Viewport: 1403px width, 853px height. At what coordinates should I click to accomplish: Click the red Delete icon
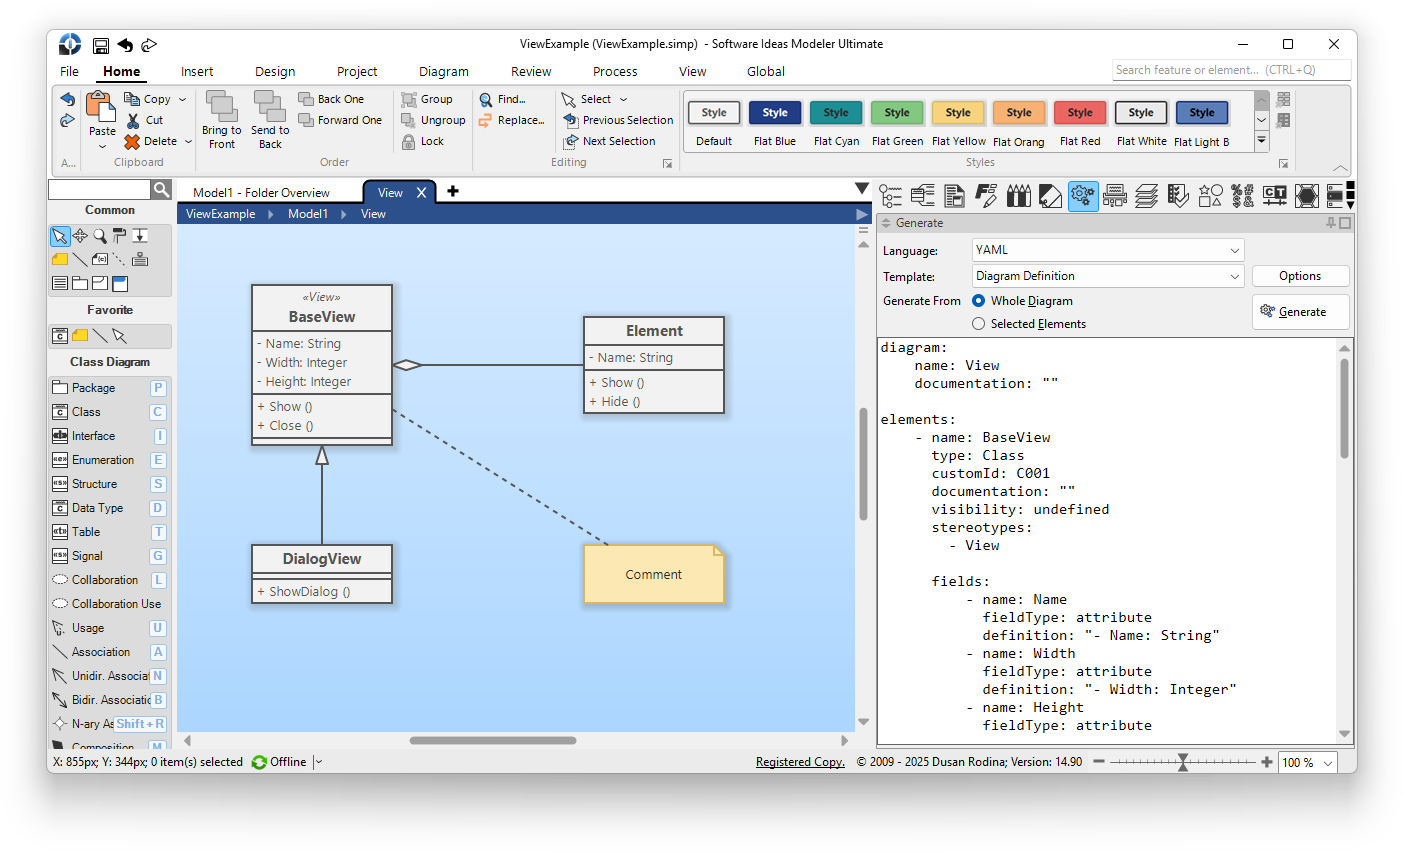pos(132,142)
